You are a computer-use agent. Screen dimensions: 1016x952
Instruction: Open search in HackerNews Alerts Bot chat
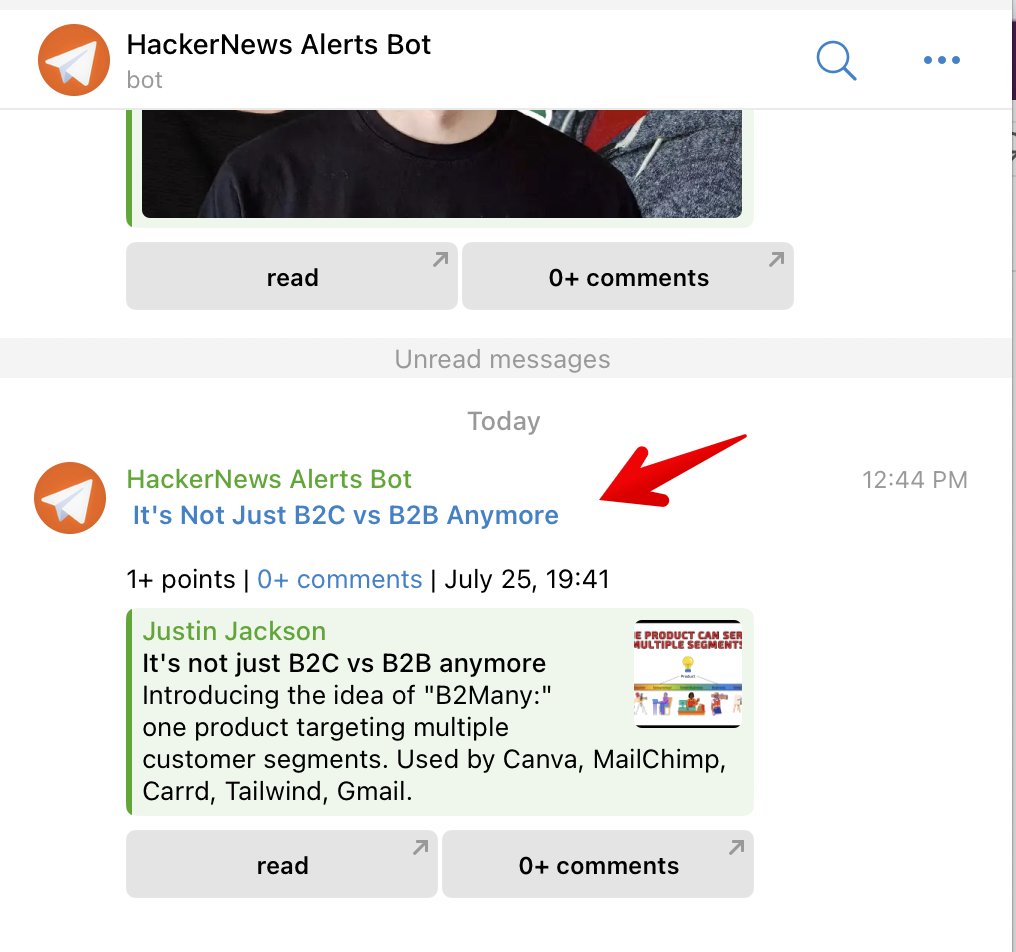coord(836,61)
